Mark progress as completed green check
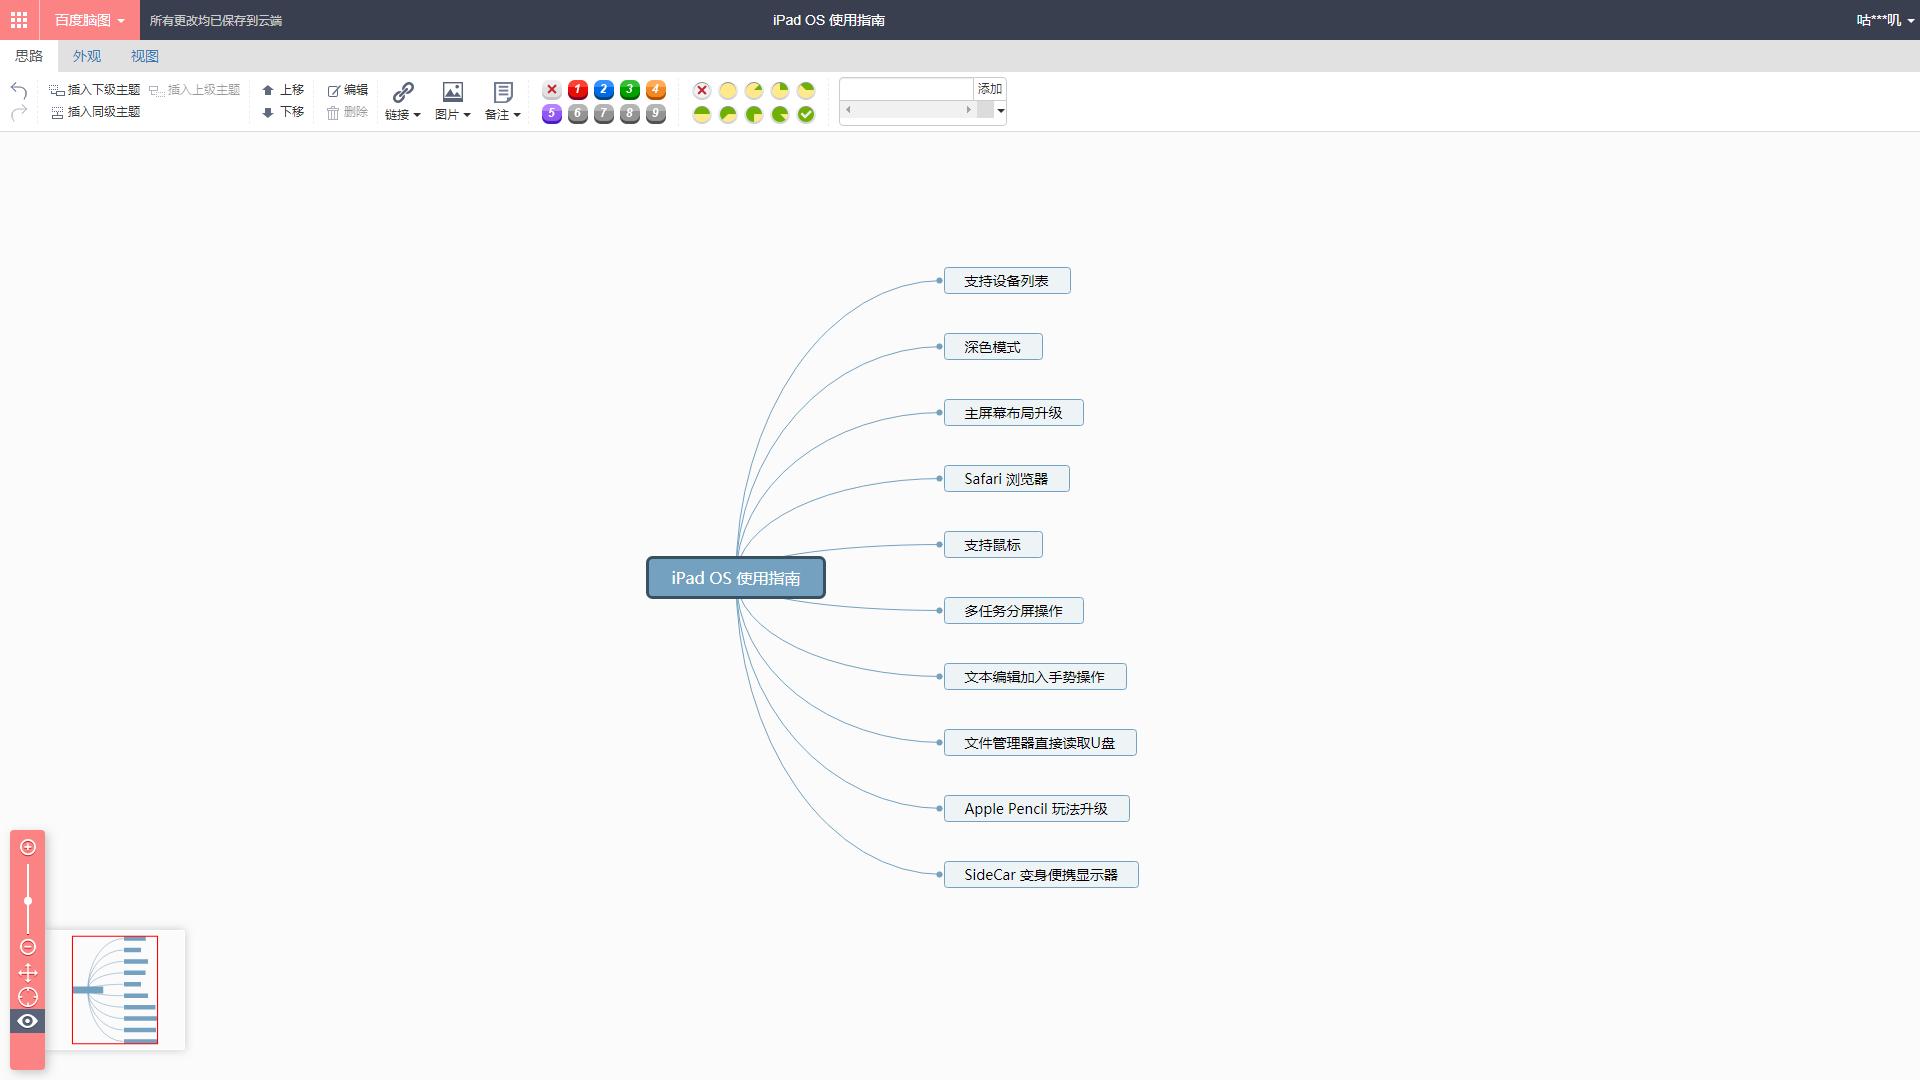 pyautogui.click(x=806, y=114)
